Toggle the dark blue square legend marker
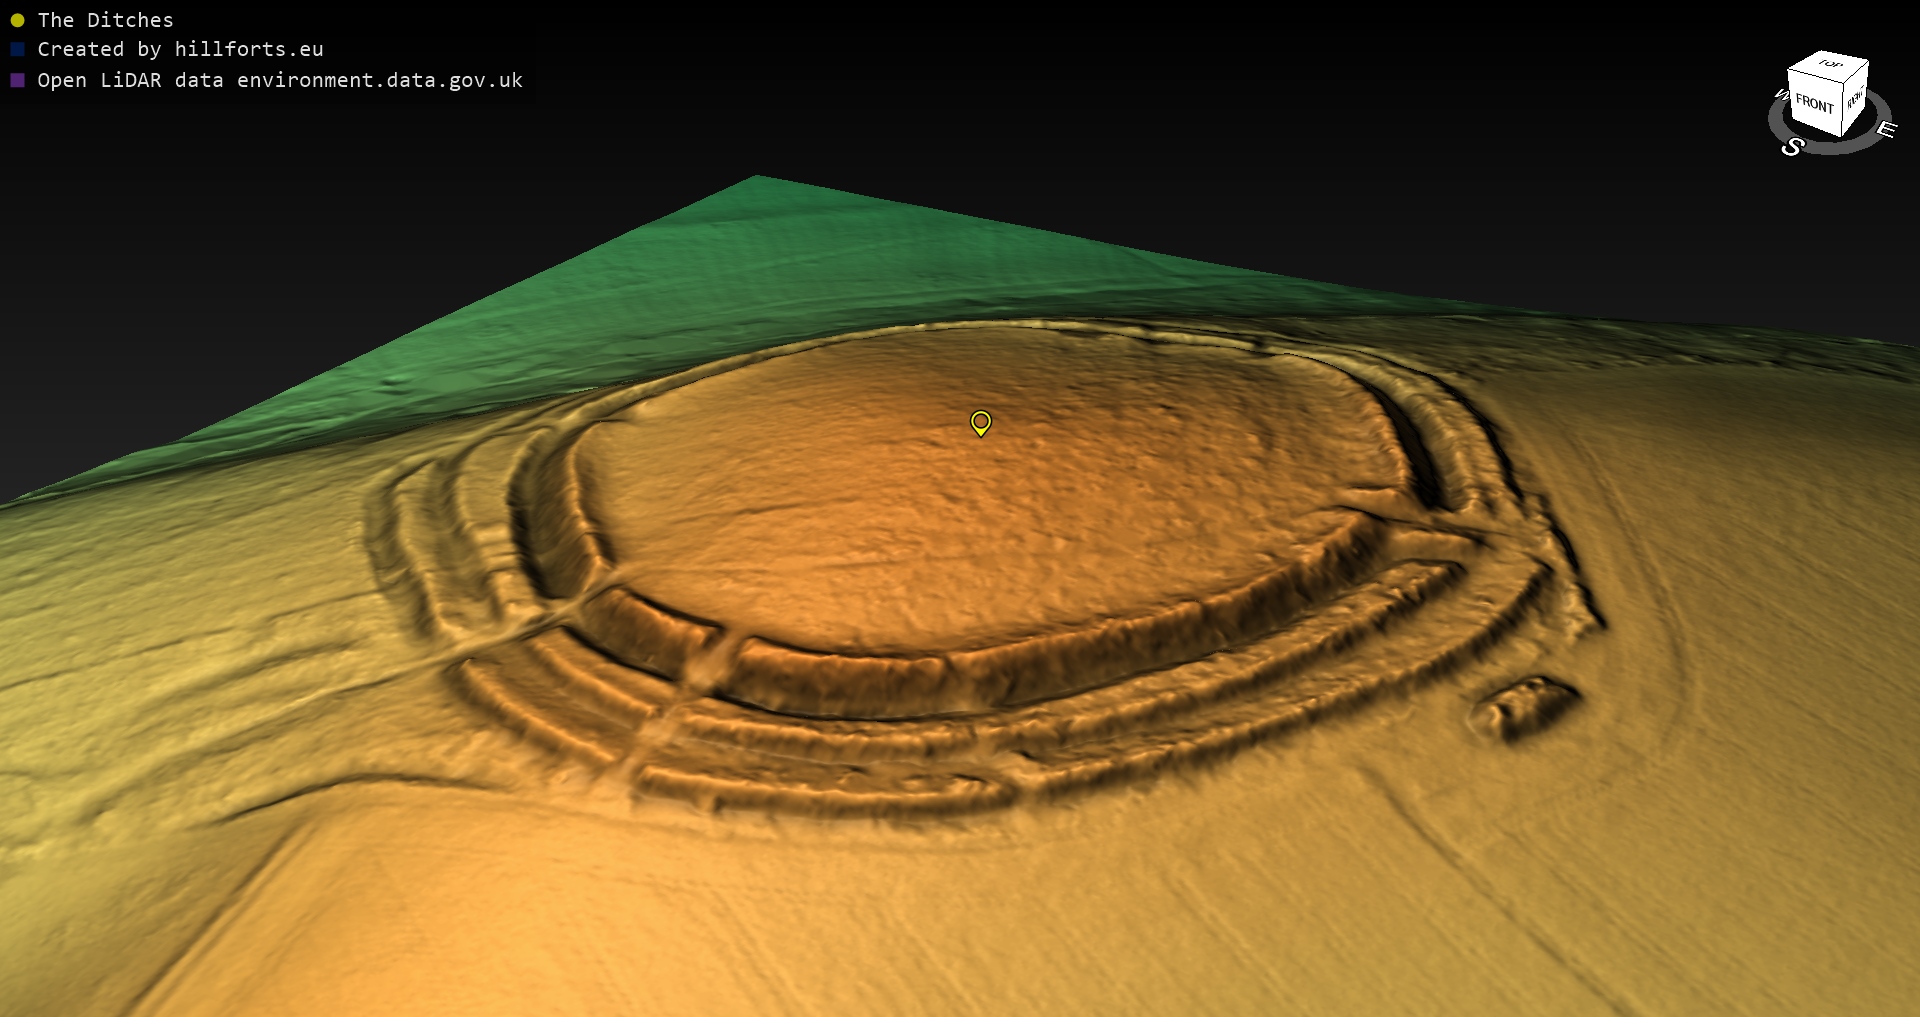Image resolution: width=1920 pixels, height=1017 pixels. tap(17, 49)
